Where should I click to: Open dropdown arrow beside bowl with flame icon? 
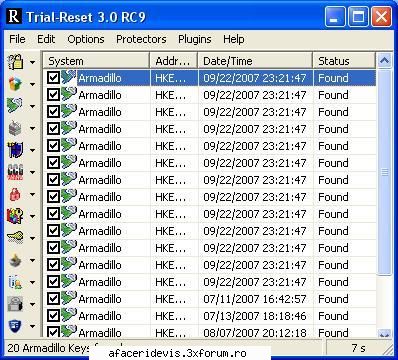coord(32,260)
